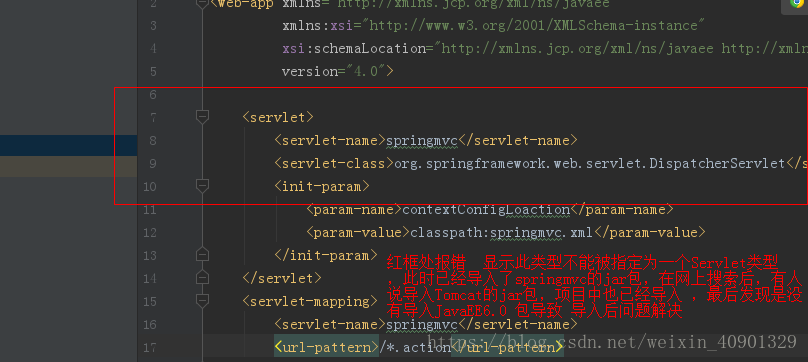This screenshot has width=808, height=362.
Task: Collapse the <servlet-mapping> block on line 15
Action: pyautogui.click(x=203, y=301)
